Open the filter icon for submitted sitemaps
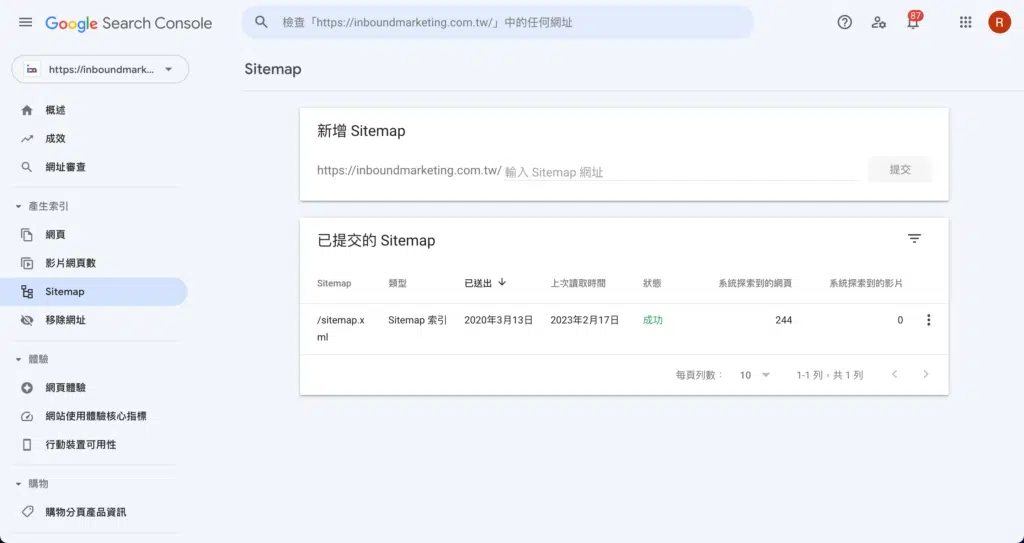This screenshot has width=1024, height=543. (914, 239)
